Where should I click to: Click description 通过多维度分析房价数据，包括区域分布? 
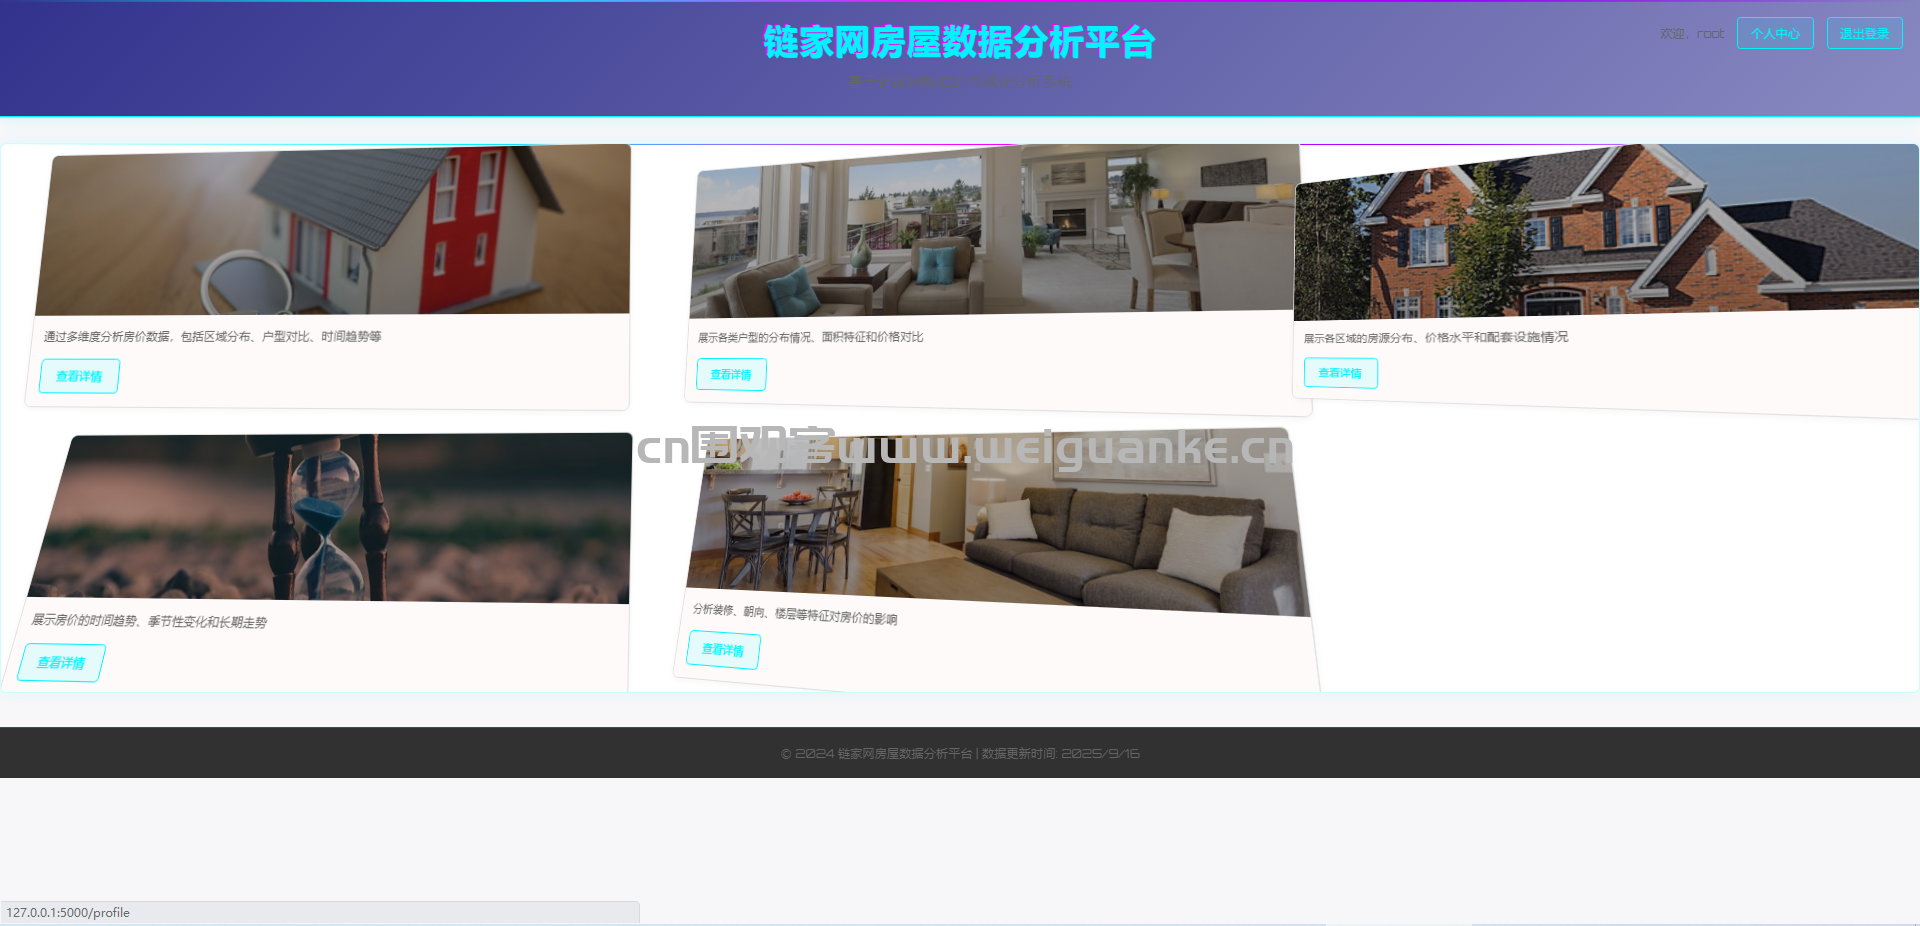pos(212,336)
